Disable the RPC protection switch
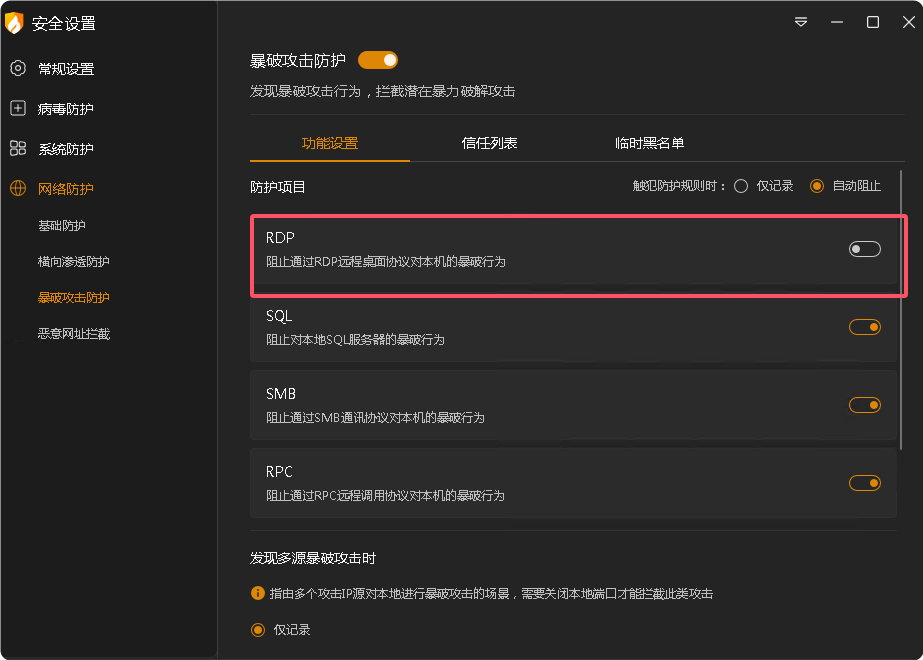The height and width of the screenshot is (660, 923). tap(864, 483)
